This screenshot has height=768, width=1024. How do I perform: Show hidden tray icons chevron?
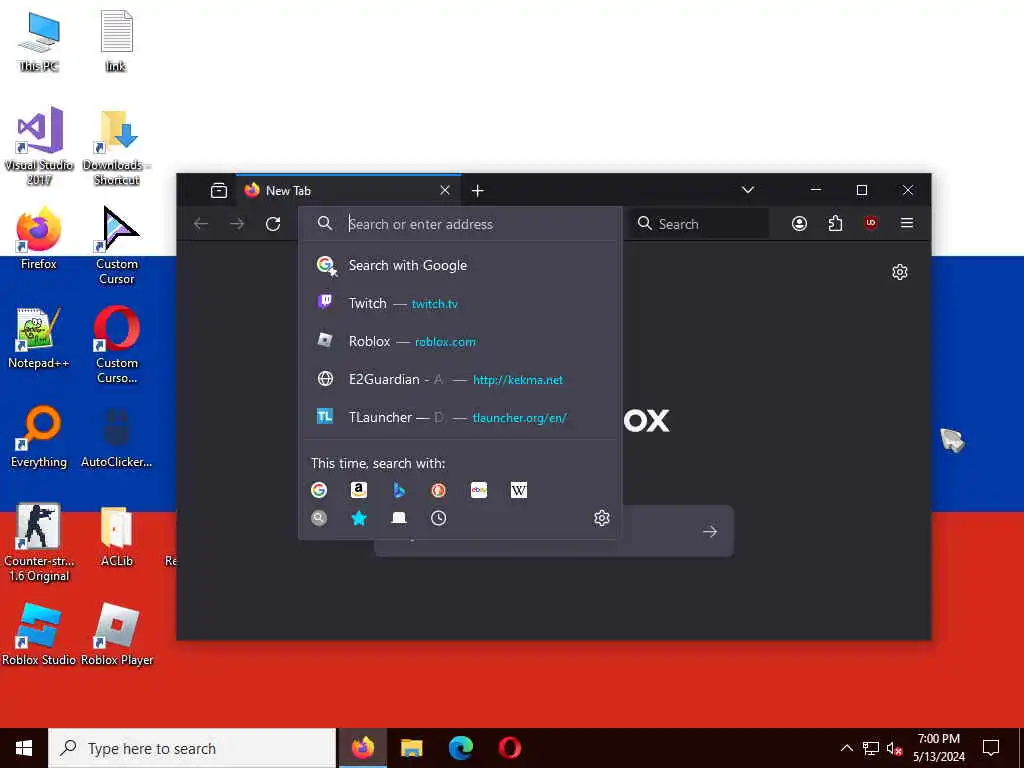point(846,748)
